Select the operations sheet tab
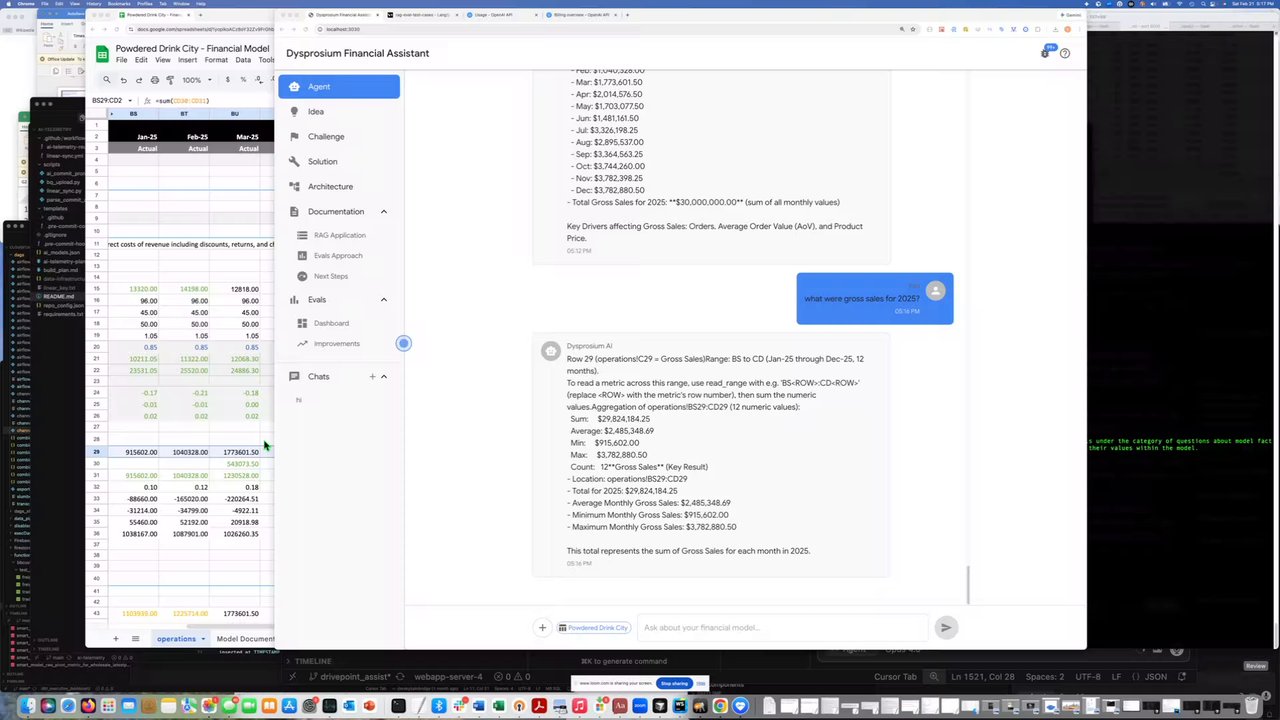The height and width of the screenshot is (720, 1280). pos(176,639)
